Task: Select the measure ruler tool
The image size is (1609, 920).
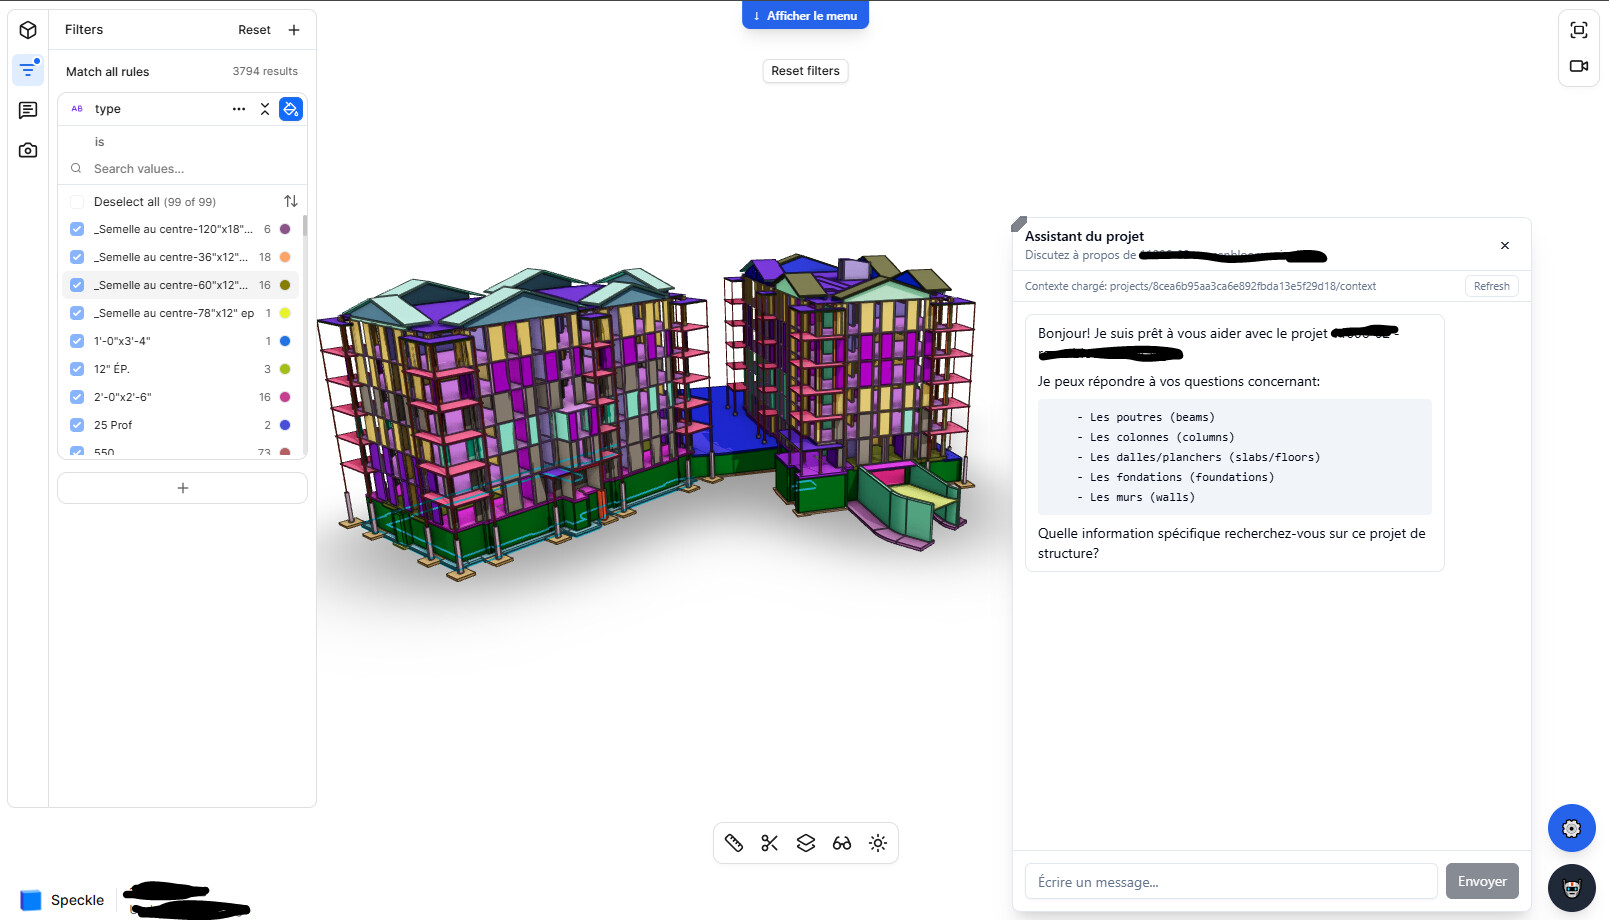Action: (x=734, y=843)
